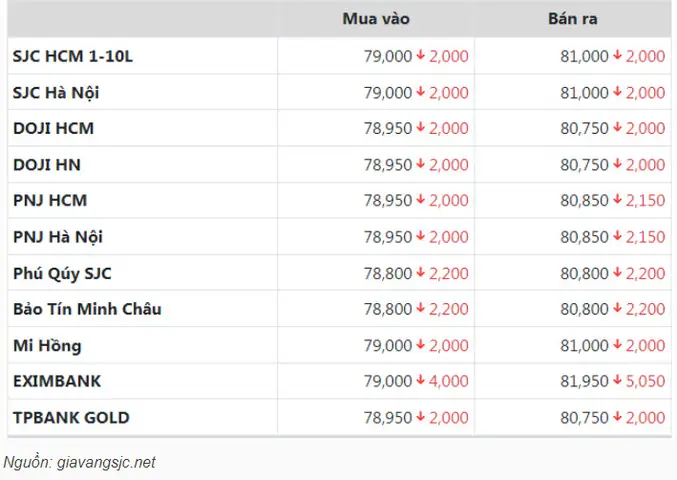
Task: Click down arrow in DOJI HN buy price
Action: (421, 164)
